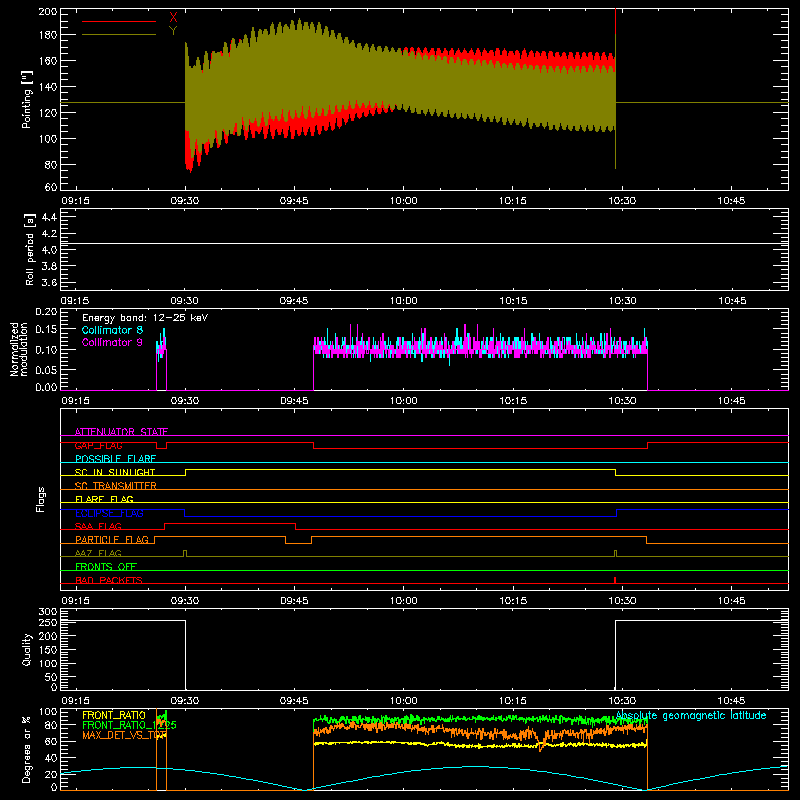Click the 10:00 tick label under the Flags plot

[404, 601]
